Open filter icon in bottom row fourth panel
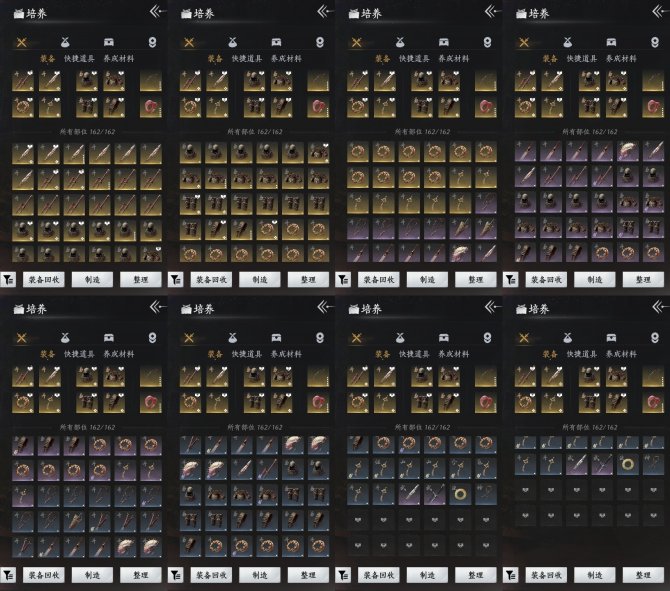This screenshot has width=670, height=591. coord(511,575)
